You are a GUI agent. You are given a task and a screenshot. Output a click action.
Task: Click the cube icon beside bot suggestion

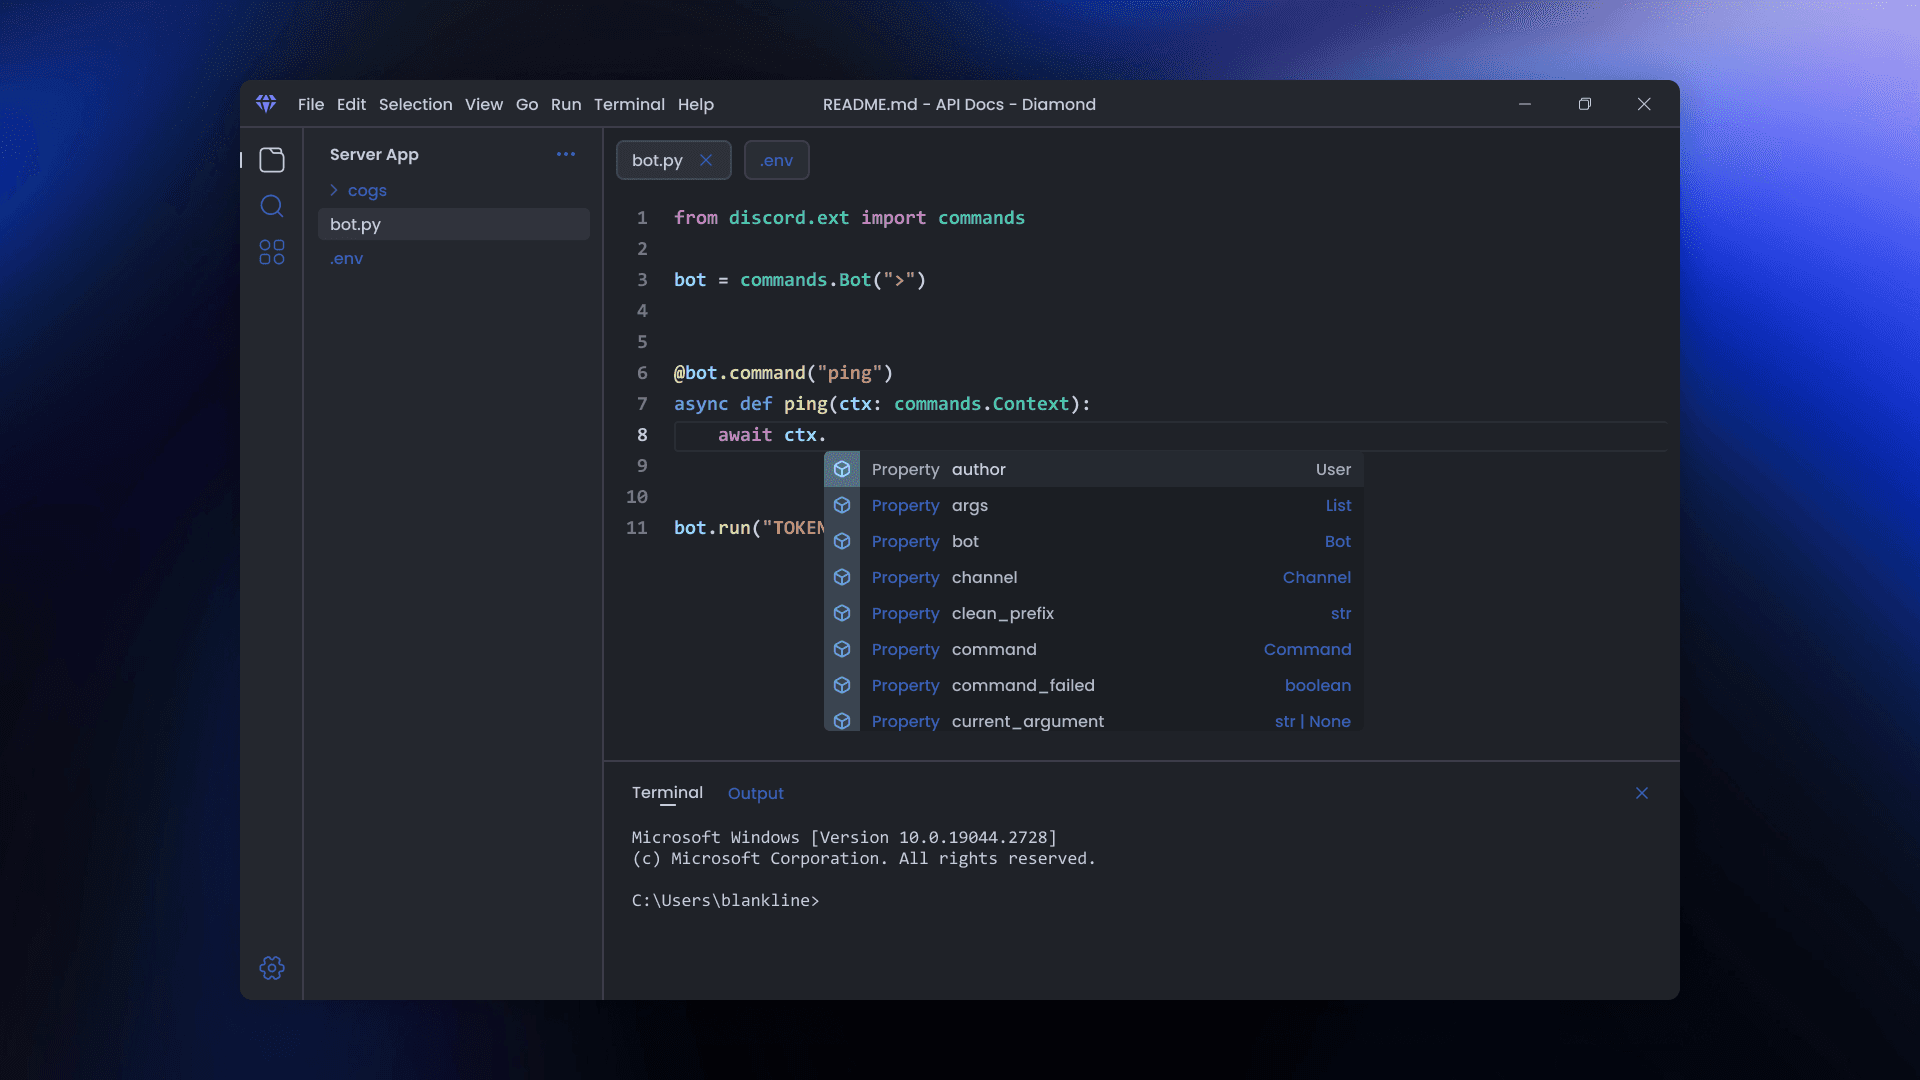tap(842, 541)
